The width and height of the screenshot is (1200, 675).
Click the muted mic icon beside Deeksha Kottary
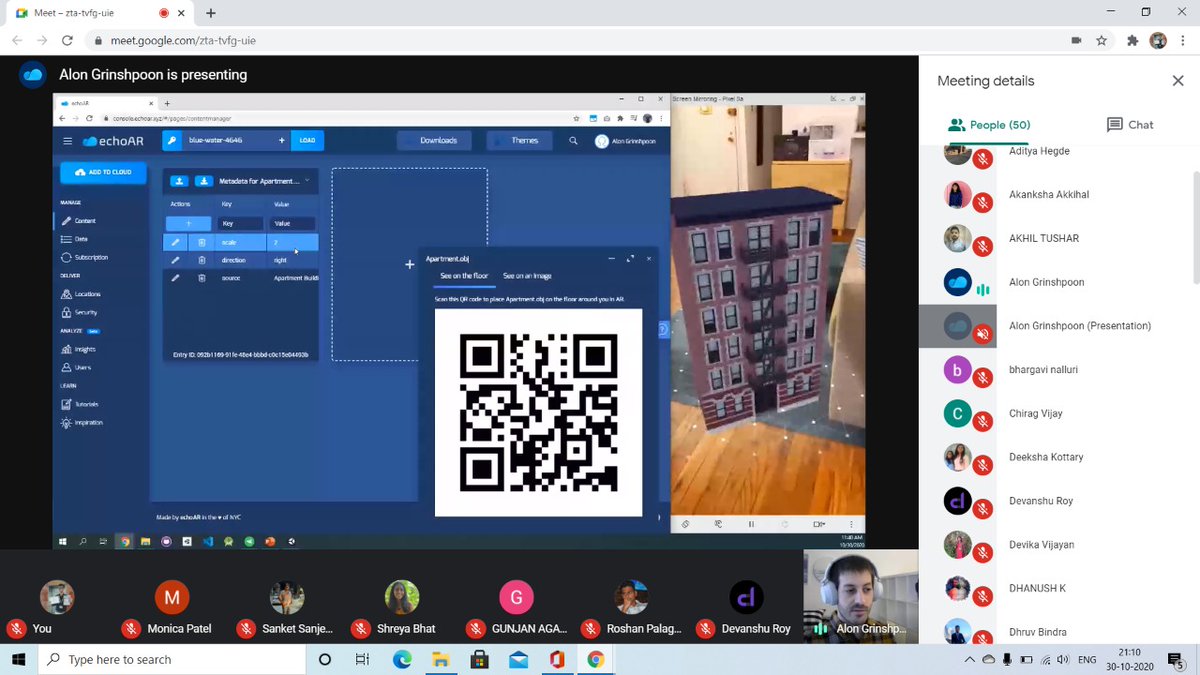983,465
